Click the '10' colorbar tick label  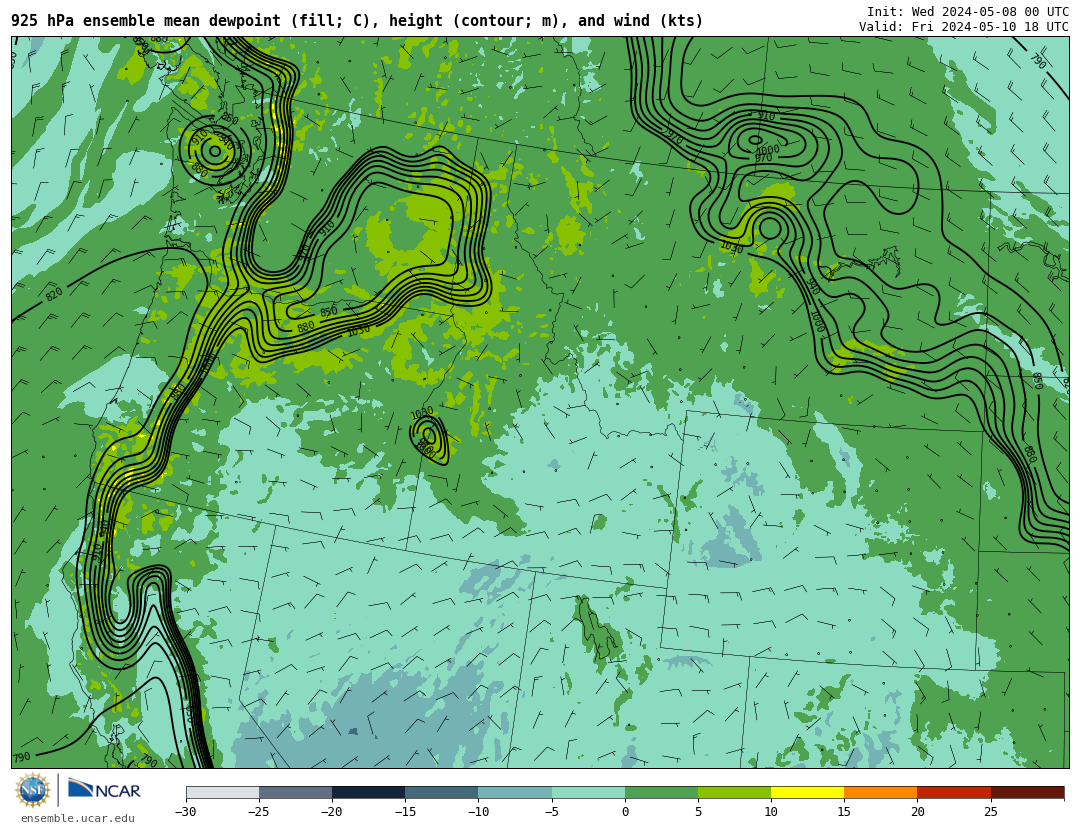point(771,812)
